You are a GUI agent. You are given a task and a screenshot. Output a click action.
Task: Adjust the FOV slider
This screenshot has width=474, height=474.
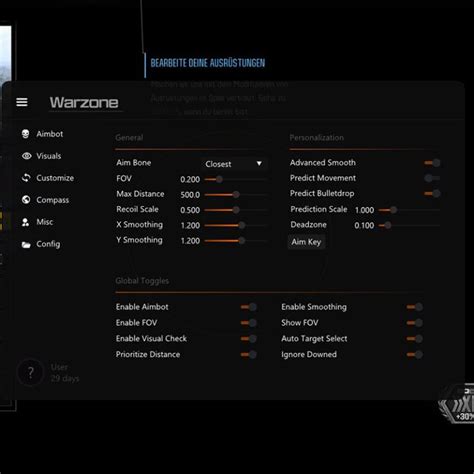[235, 179]
